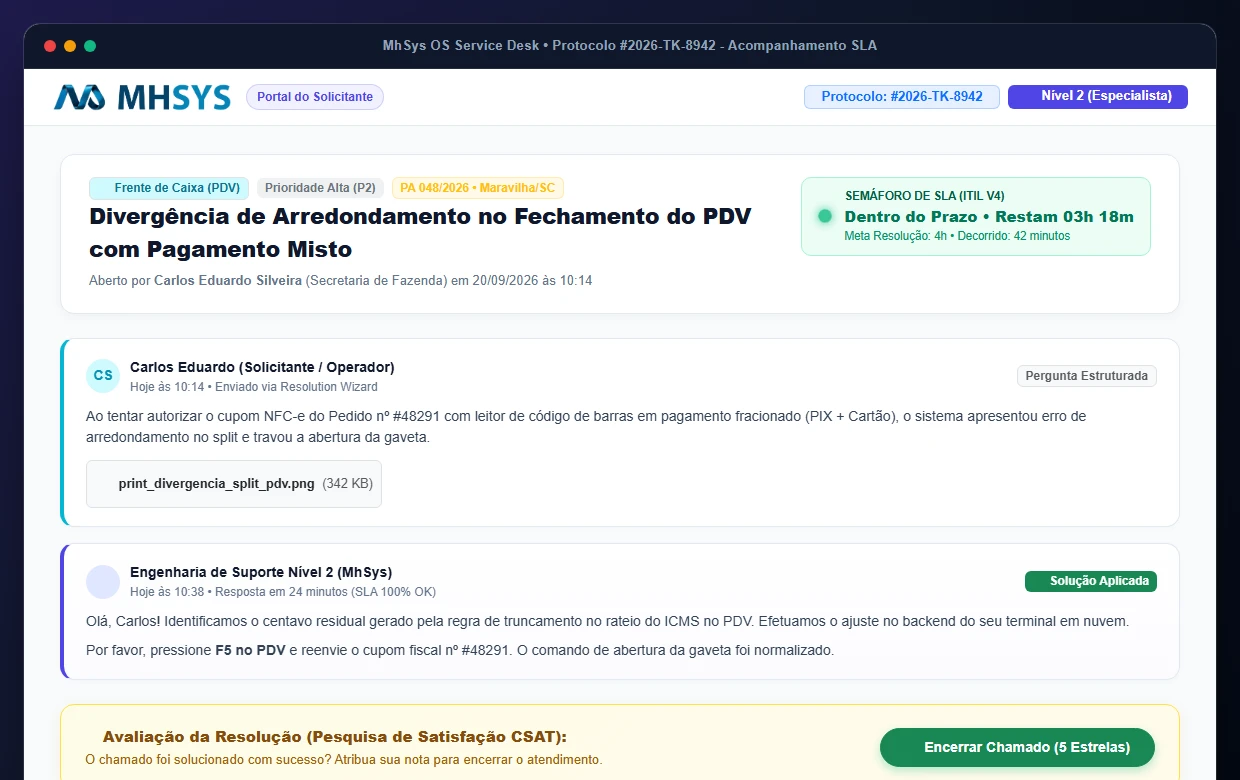Open the Portal do Solicitante badge

(315, 97)
